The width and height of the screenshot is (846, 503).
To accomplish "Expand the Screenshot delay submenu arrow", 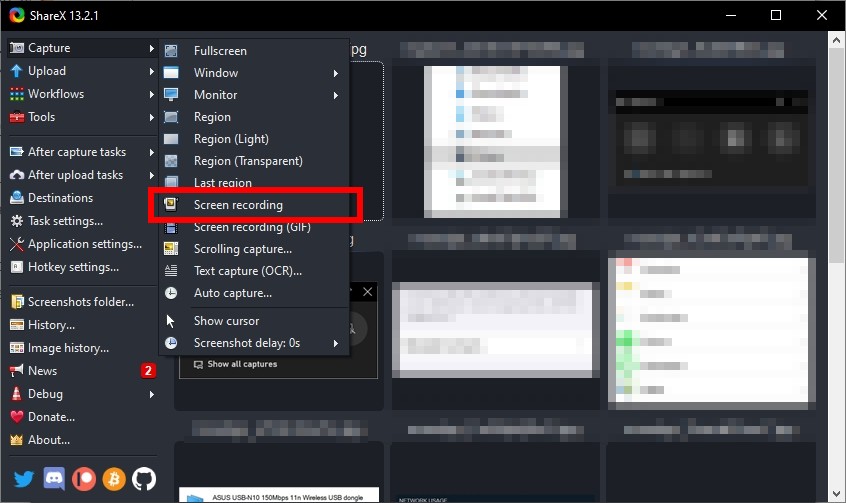I will [336, 343].
